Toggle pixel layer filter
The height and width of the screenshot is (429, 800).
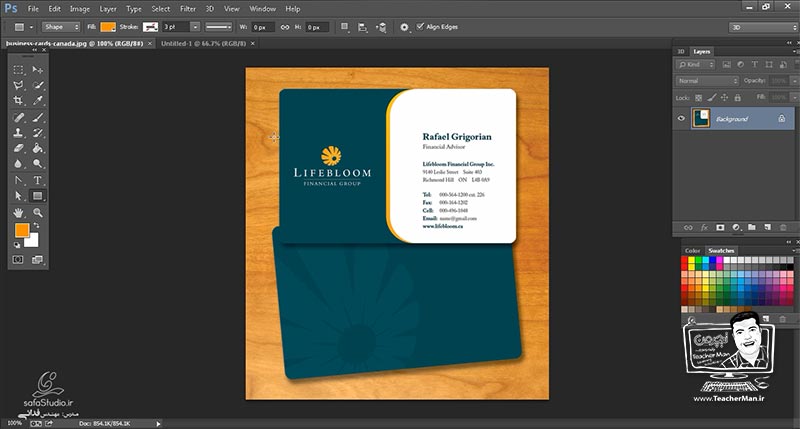727,64
